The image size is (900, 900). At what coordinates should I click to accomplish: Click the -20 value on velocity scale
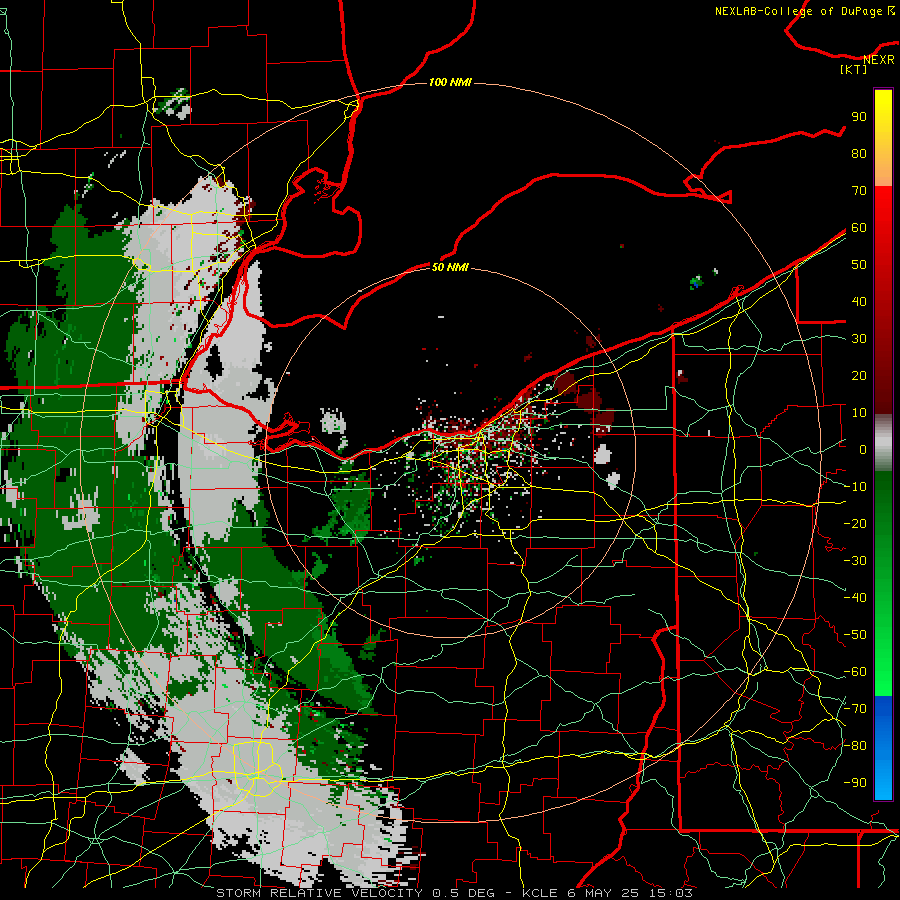pyautogui.click(x=855, y=524)
